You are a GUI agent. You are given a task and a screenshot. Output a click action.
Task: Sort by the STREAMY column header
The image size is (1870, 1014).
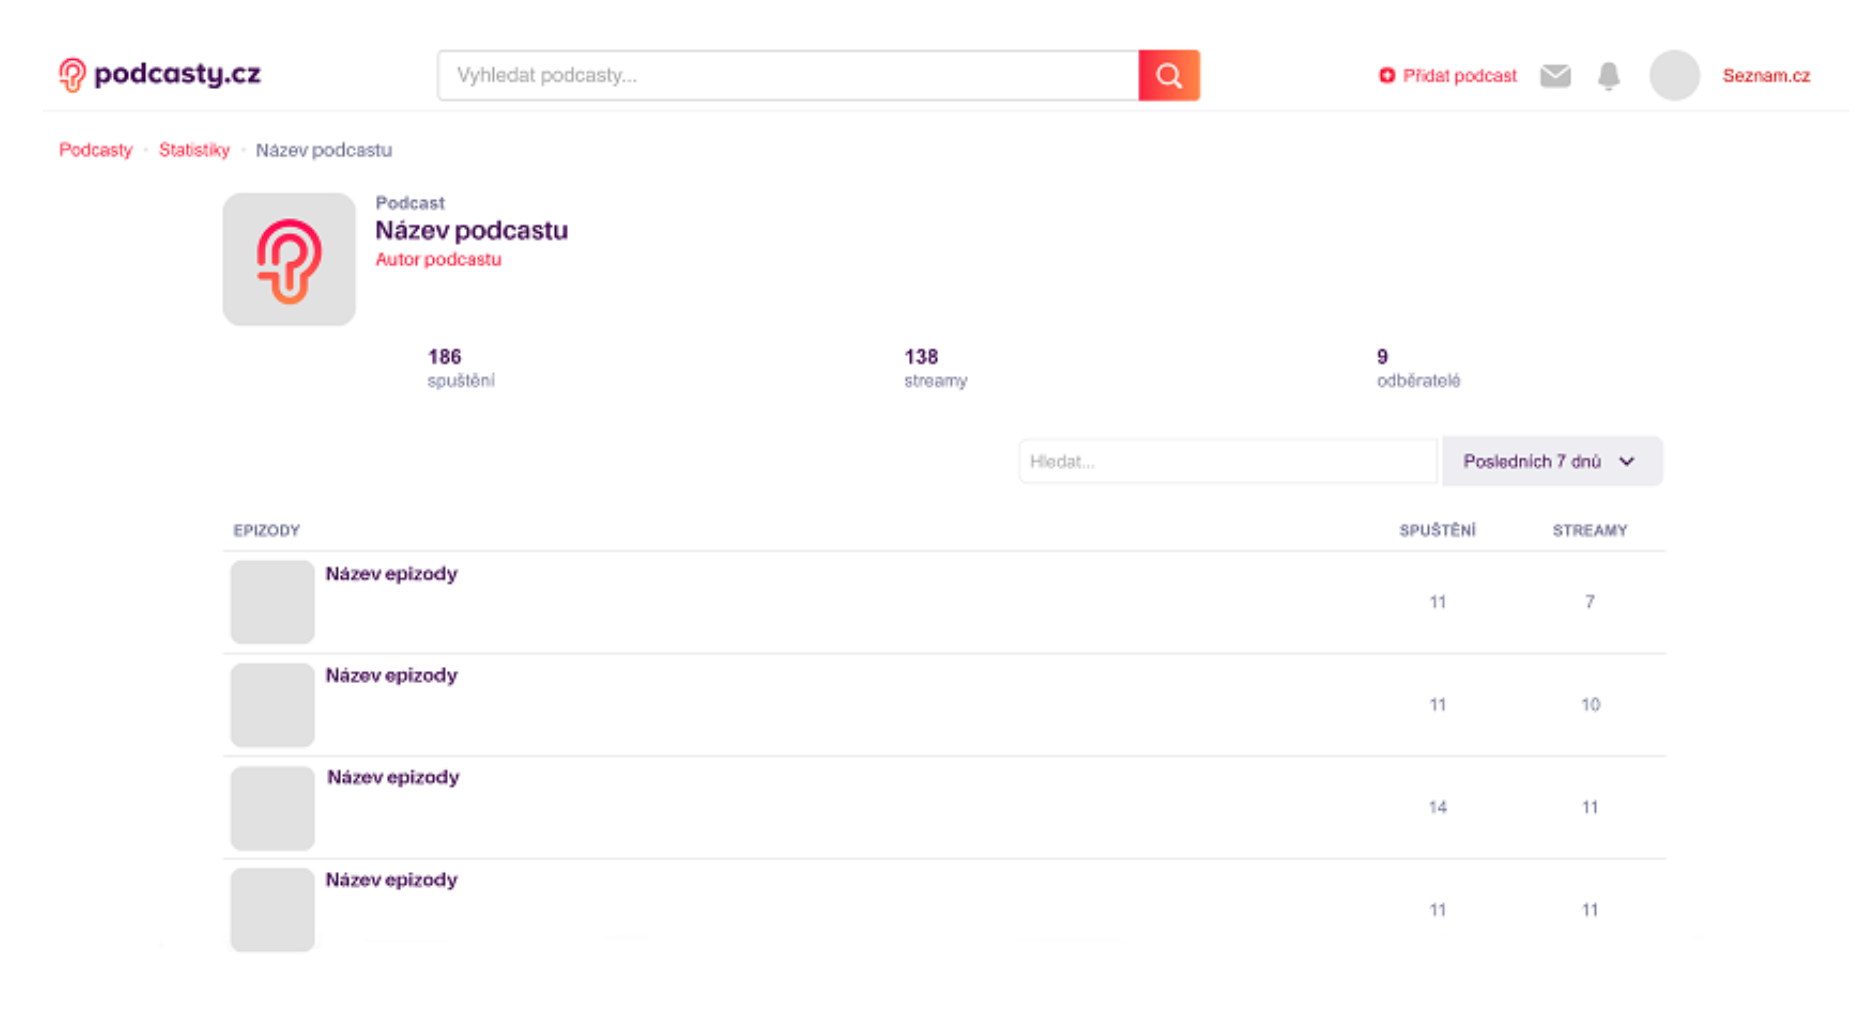coord(1589,530)
